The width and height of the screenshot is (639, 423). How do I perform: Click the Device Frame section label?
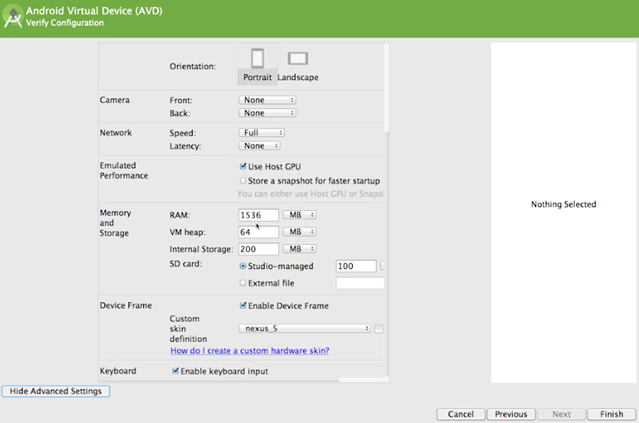pos(126,305)
